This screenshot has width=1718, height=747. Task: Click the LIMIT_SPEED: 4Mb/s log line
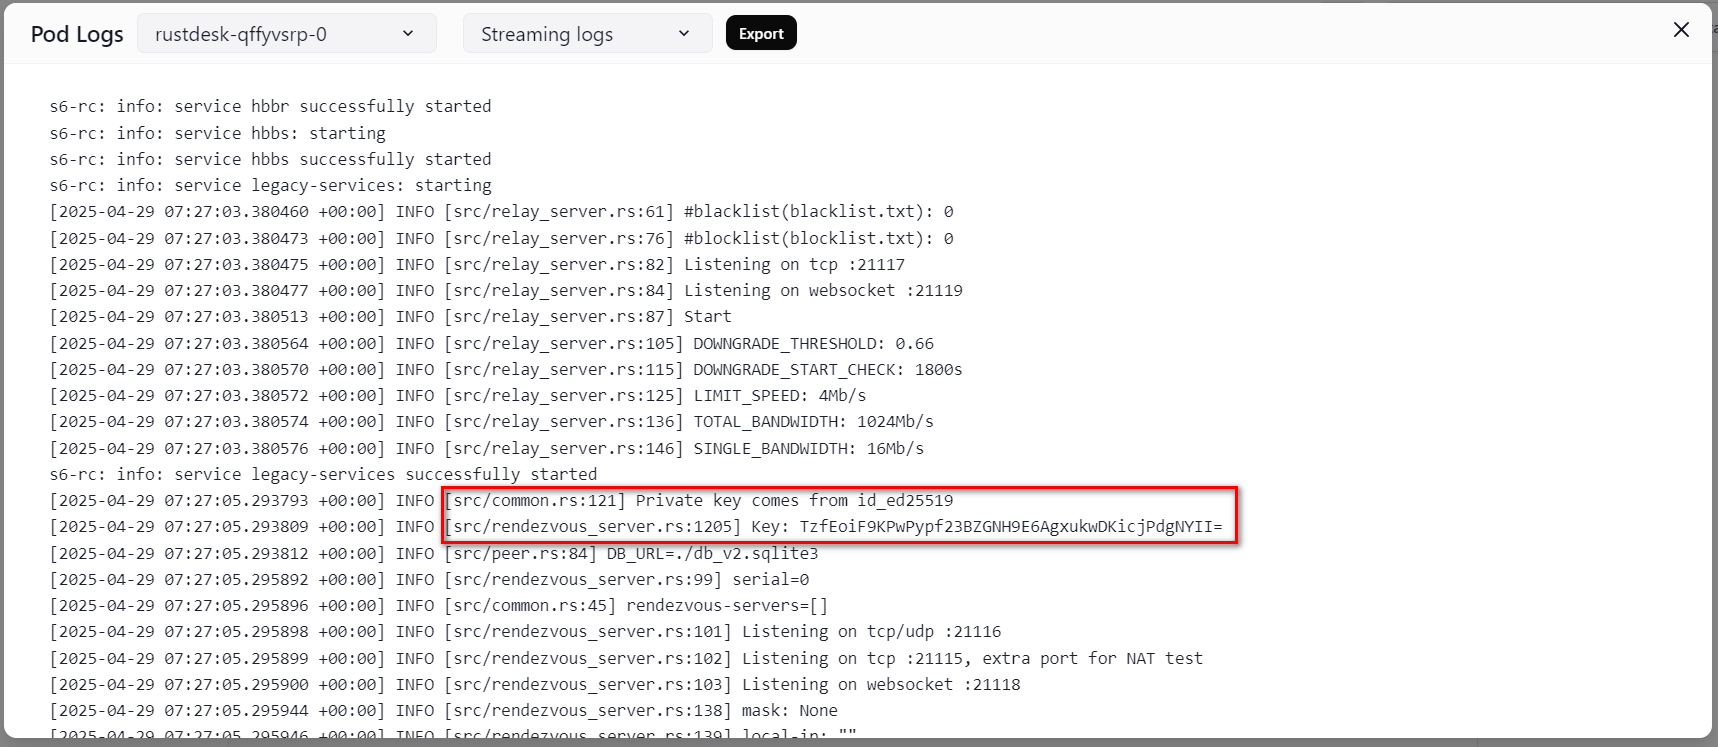(780, 396)
